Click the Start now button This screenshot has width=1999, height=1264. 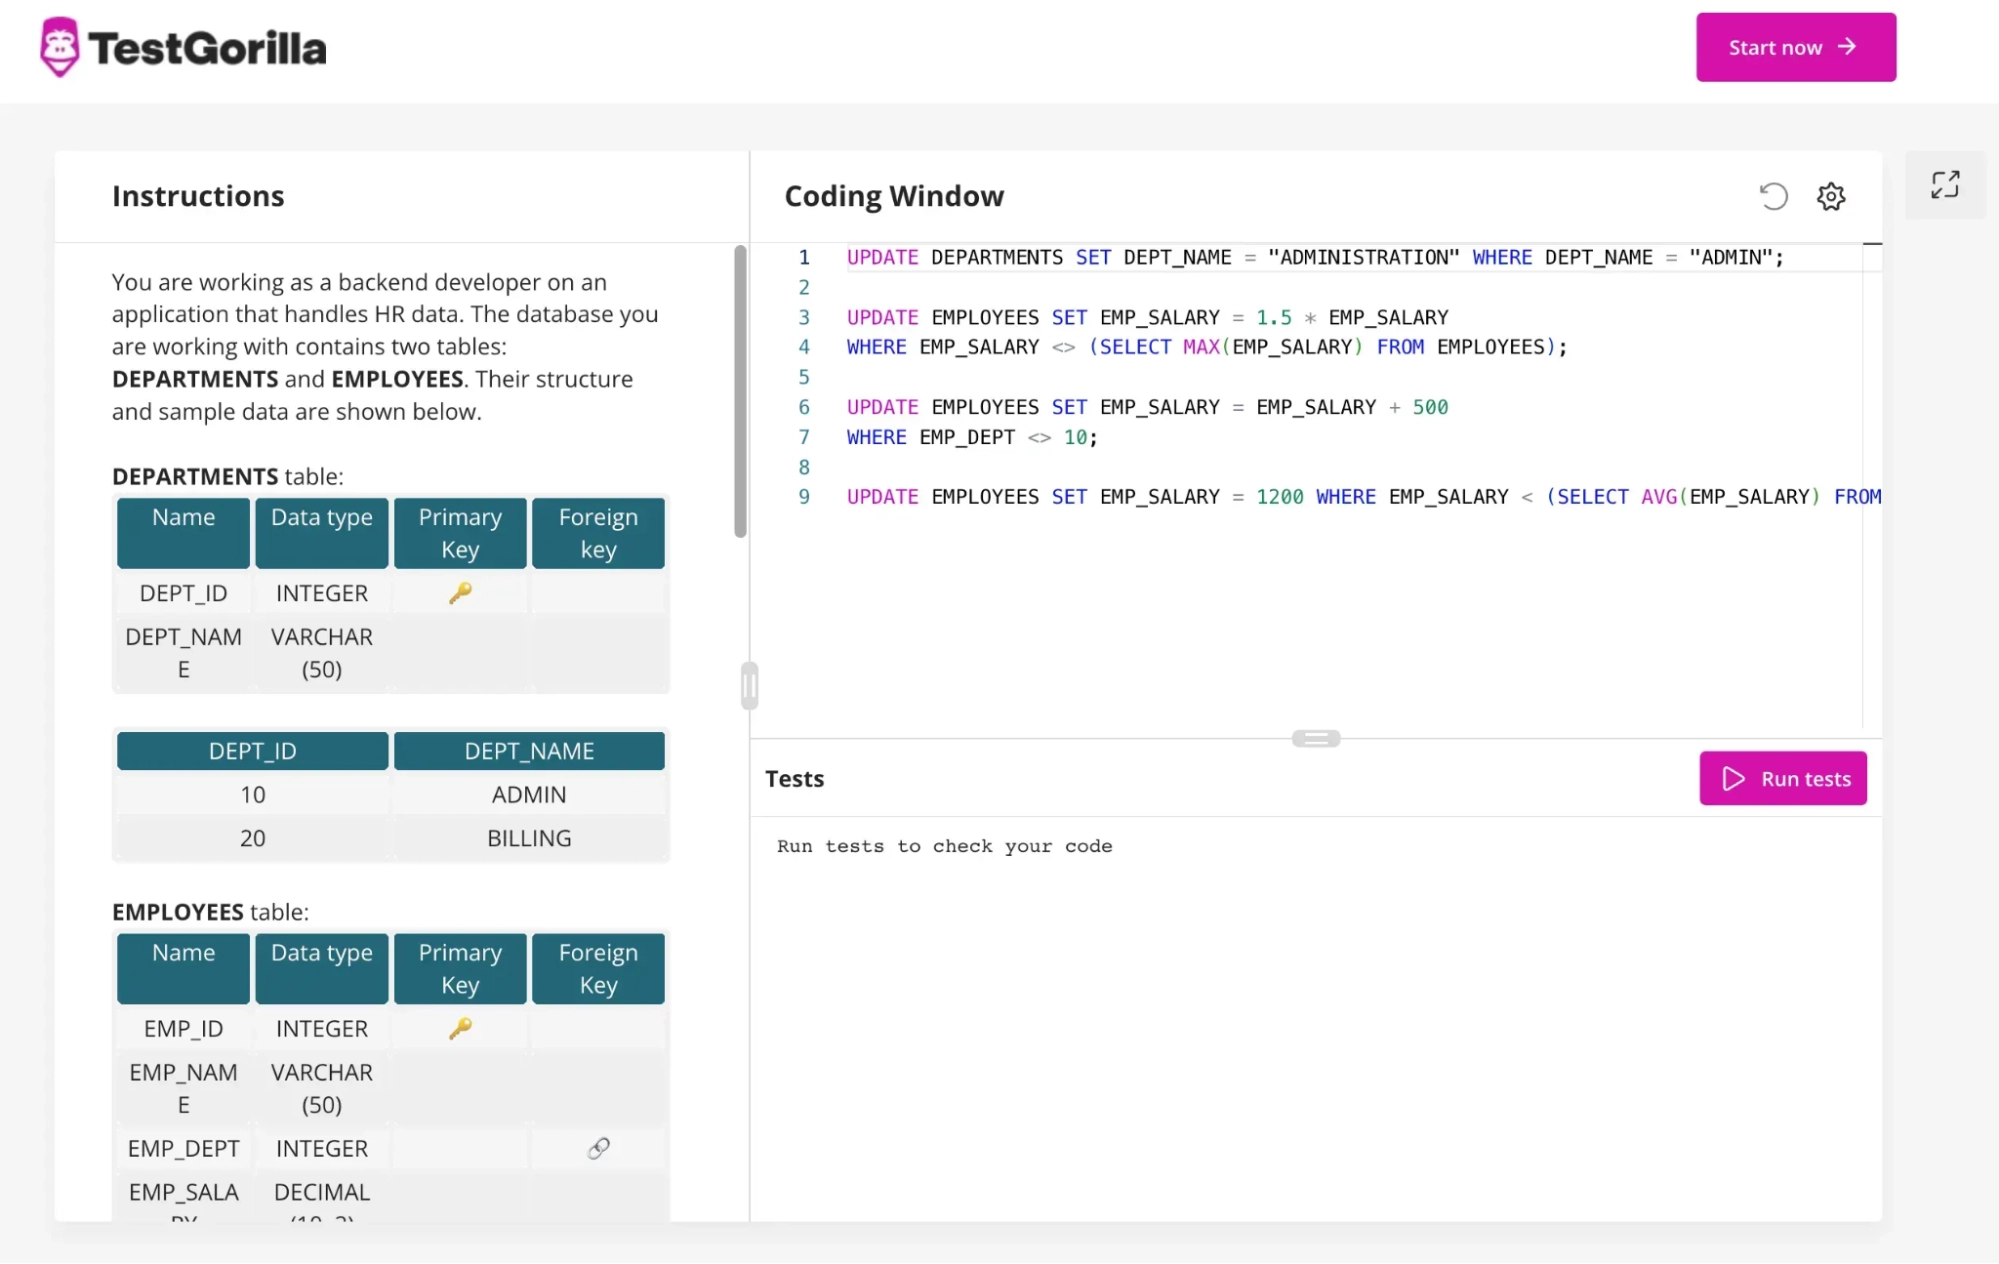[x=1795, y=47]
